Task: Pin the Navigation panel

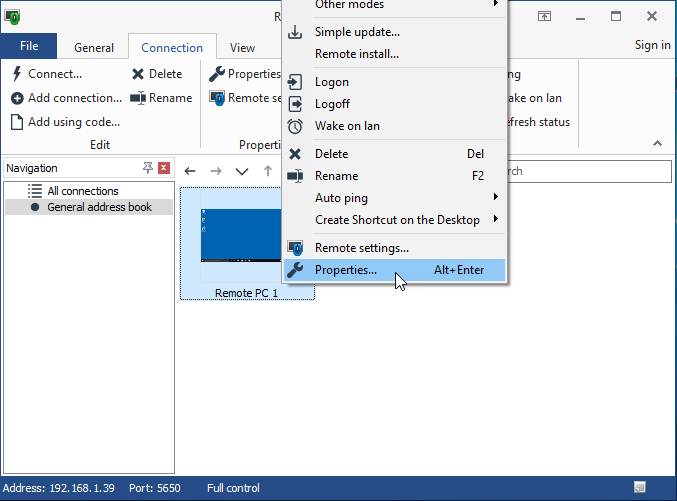Action: coord(148,168)
